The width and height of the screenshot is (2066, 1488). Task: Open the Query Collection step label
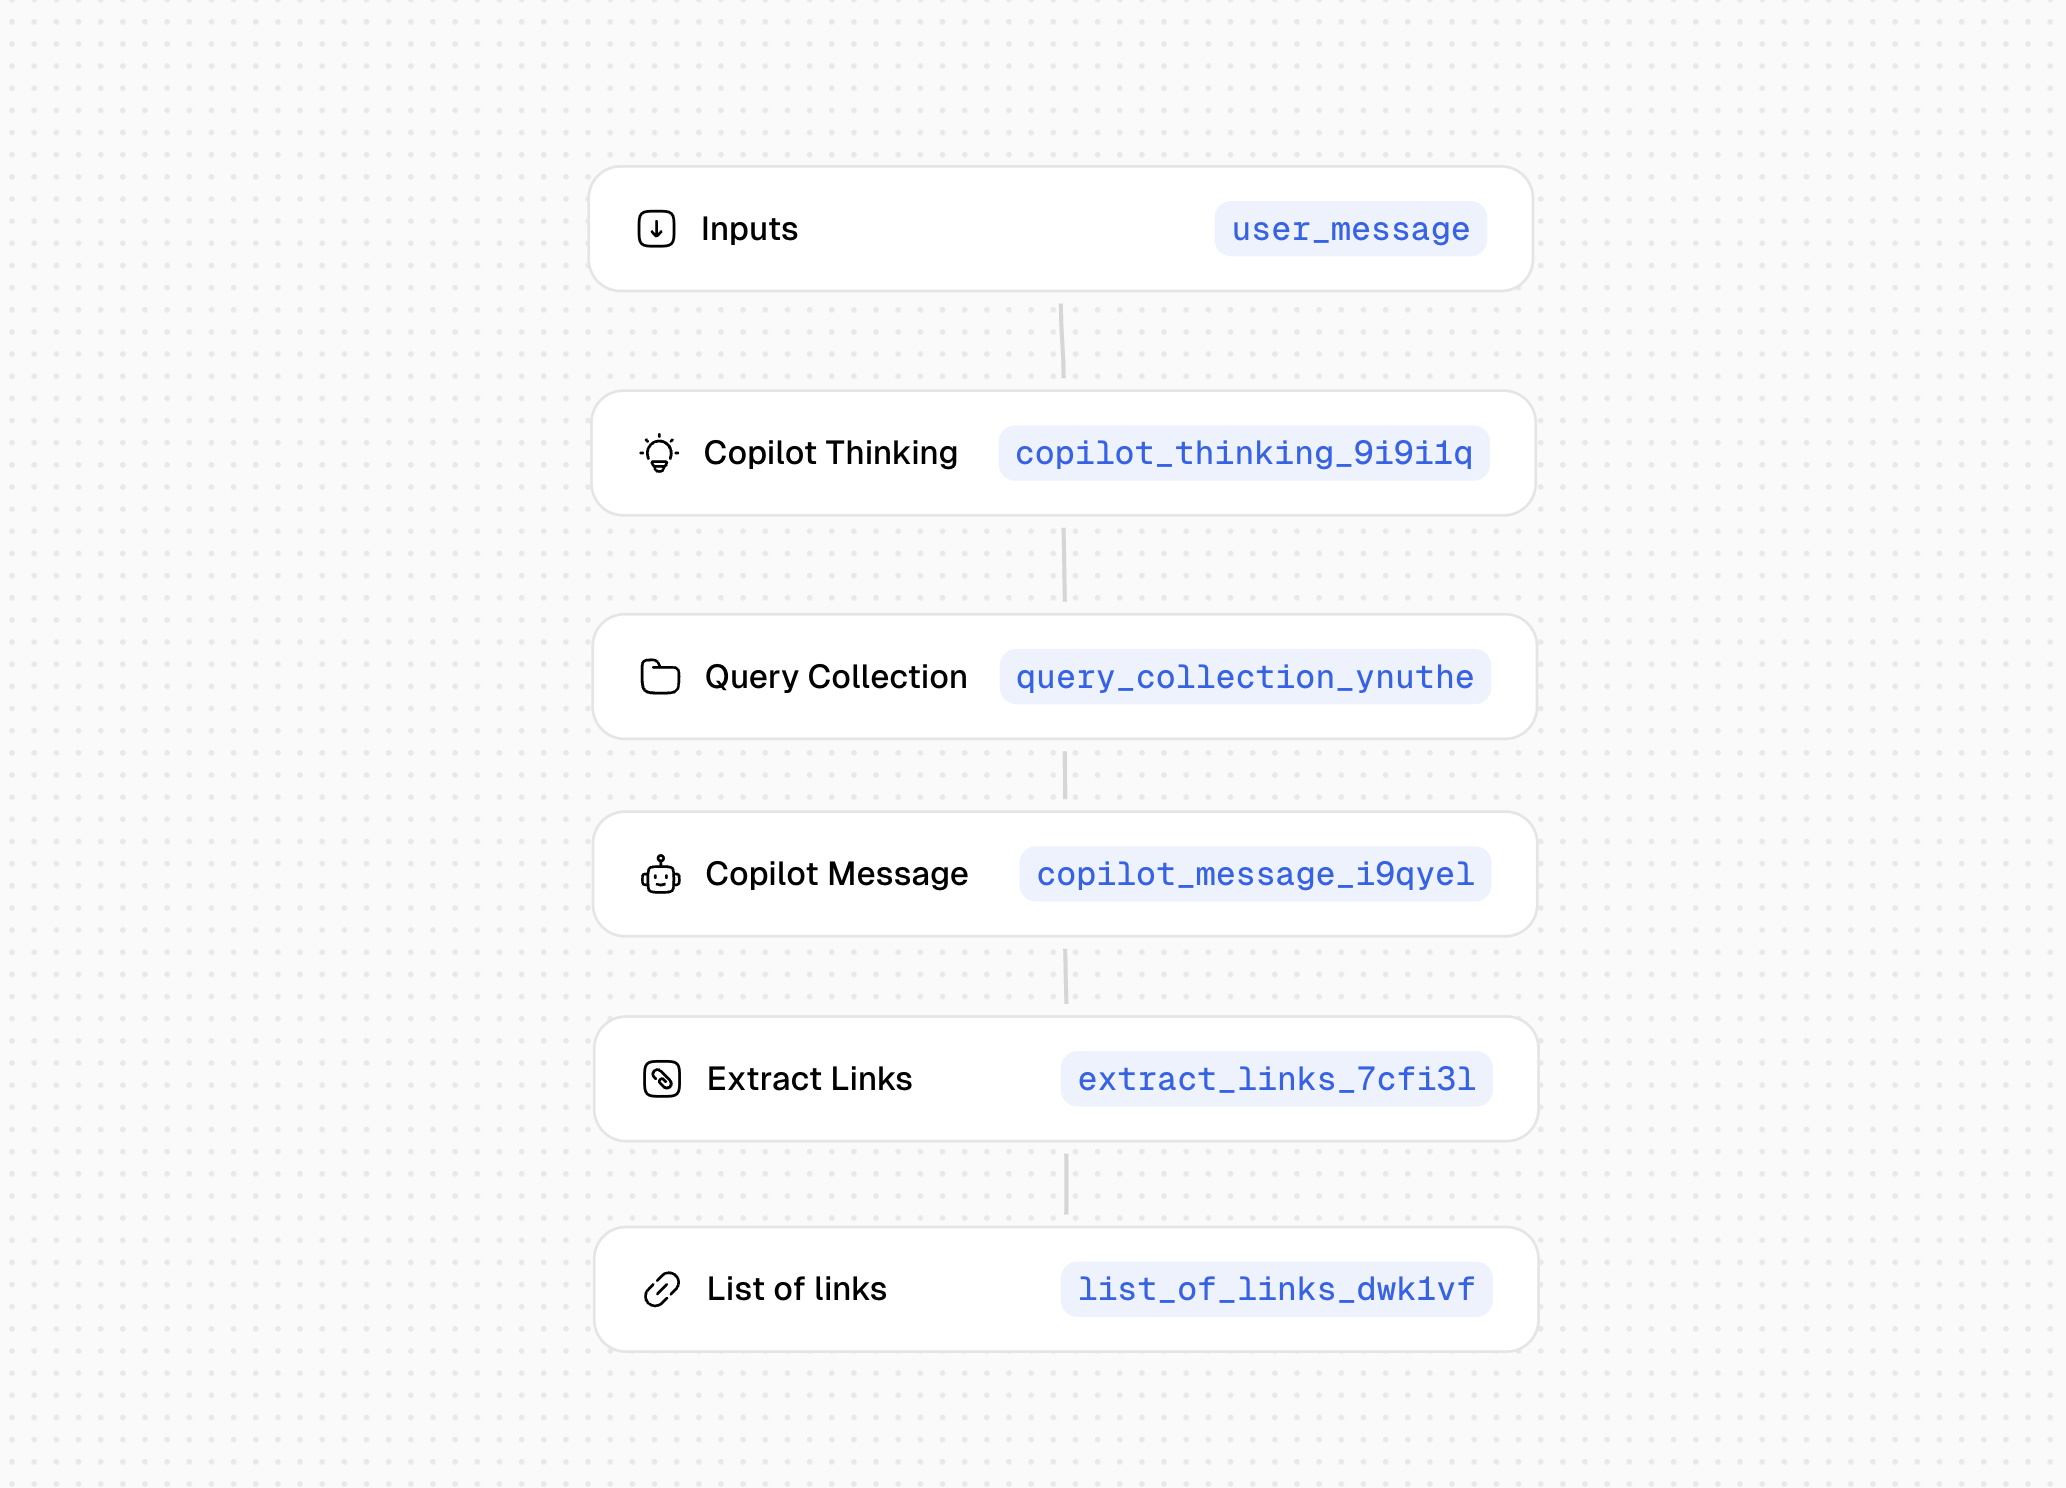click(836, 677)
